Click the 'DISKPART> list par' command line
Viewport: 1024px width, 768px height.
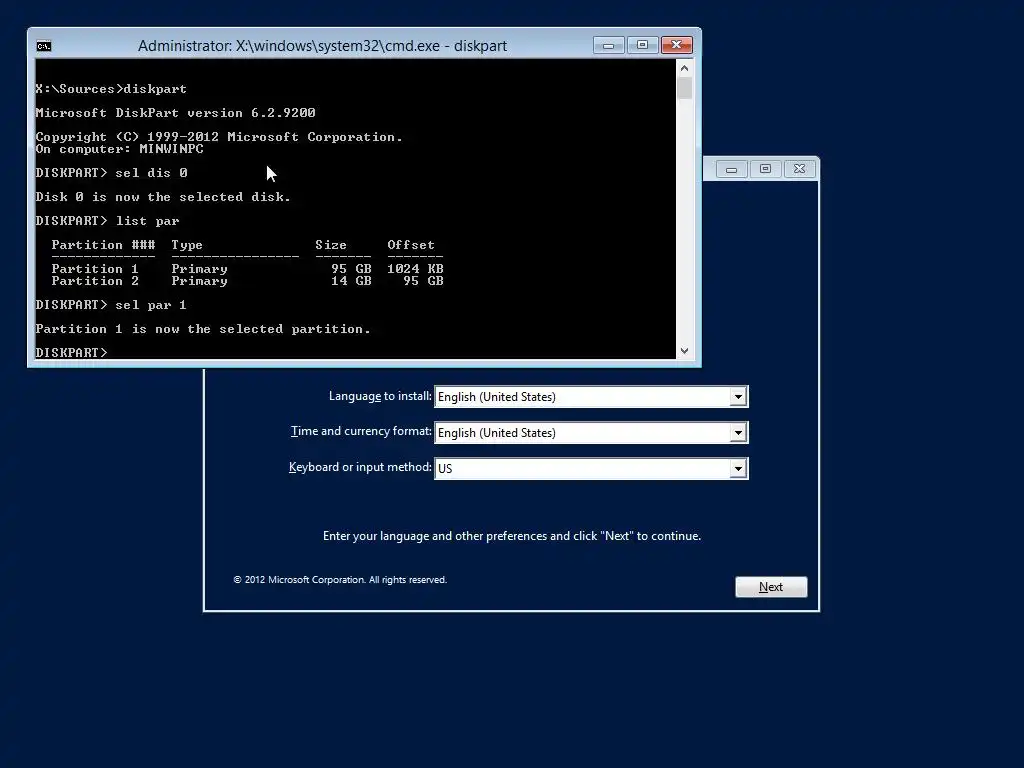pyautogui.click(x=107, y=221)
